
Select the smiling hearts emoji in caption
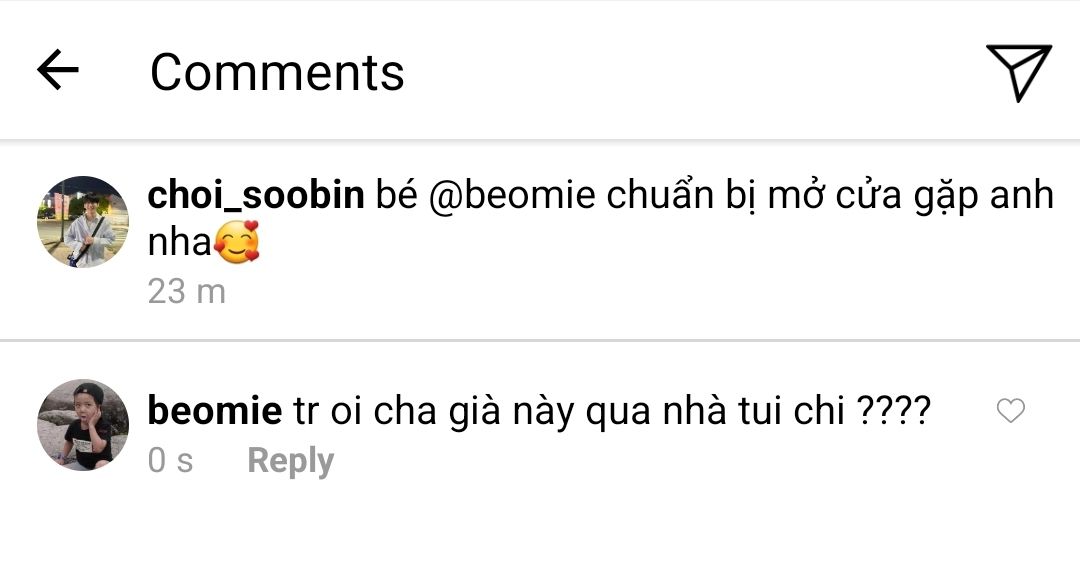pyautogui.click(x=237, y=242)
